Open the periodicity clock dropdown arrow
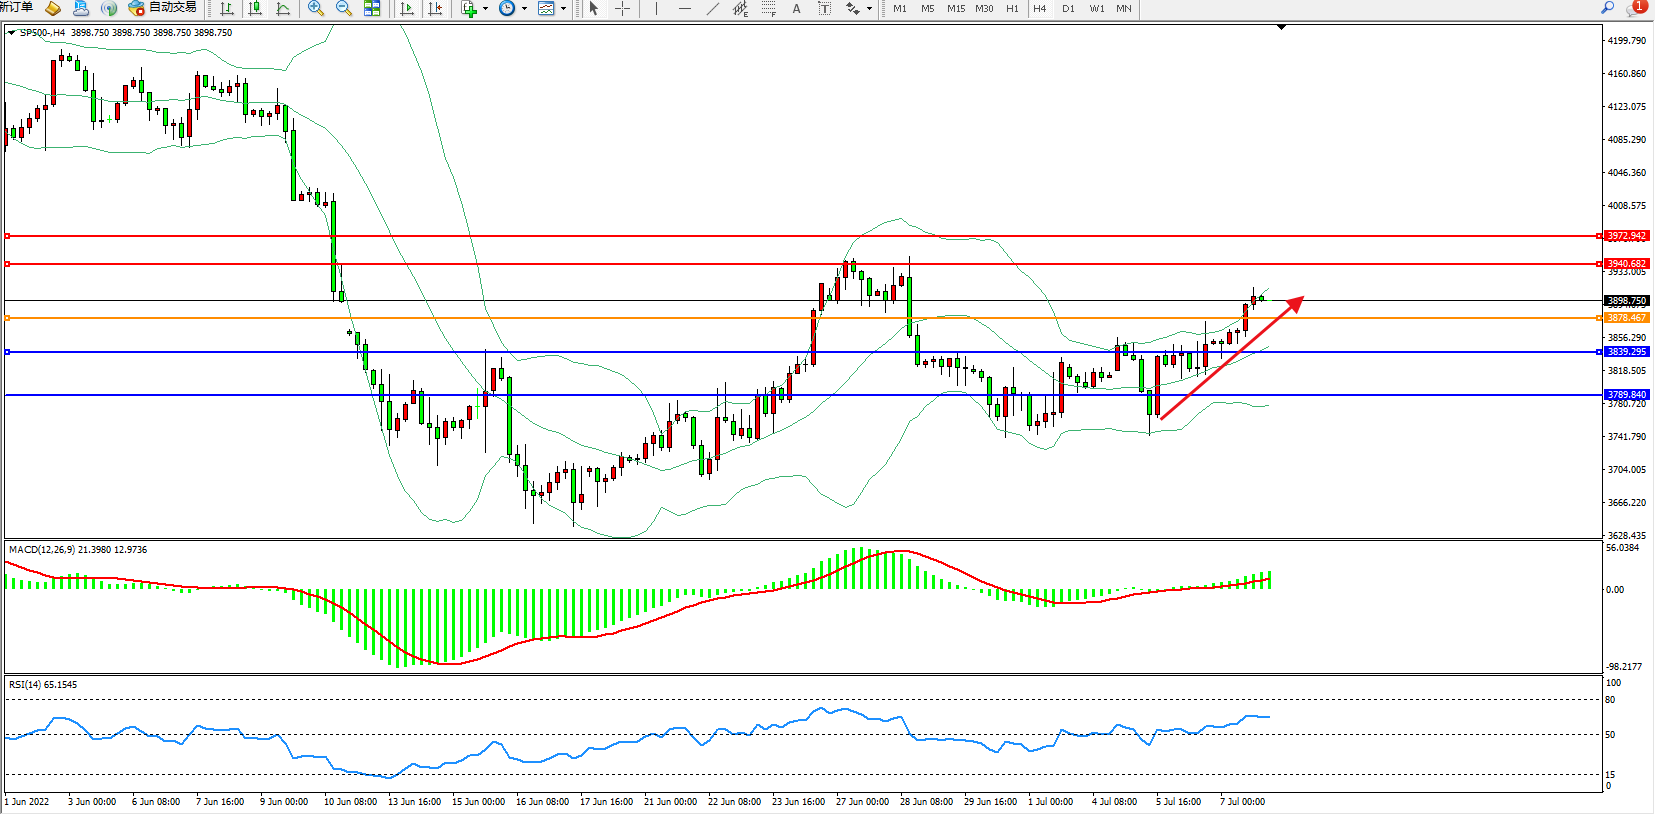Screen dimensions: 1655x815 [524, 9]
